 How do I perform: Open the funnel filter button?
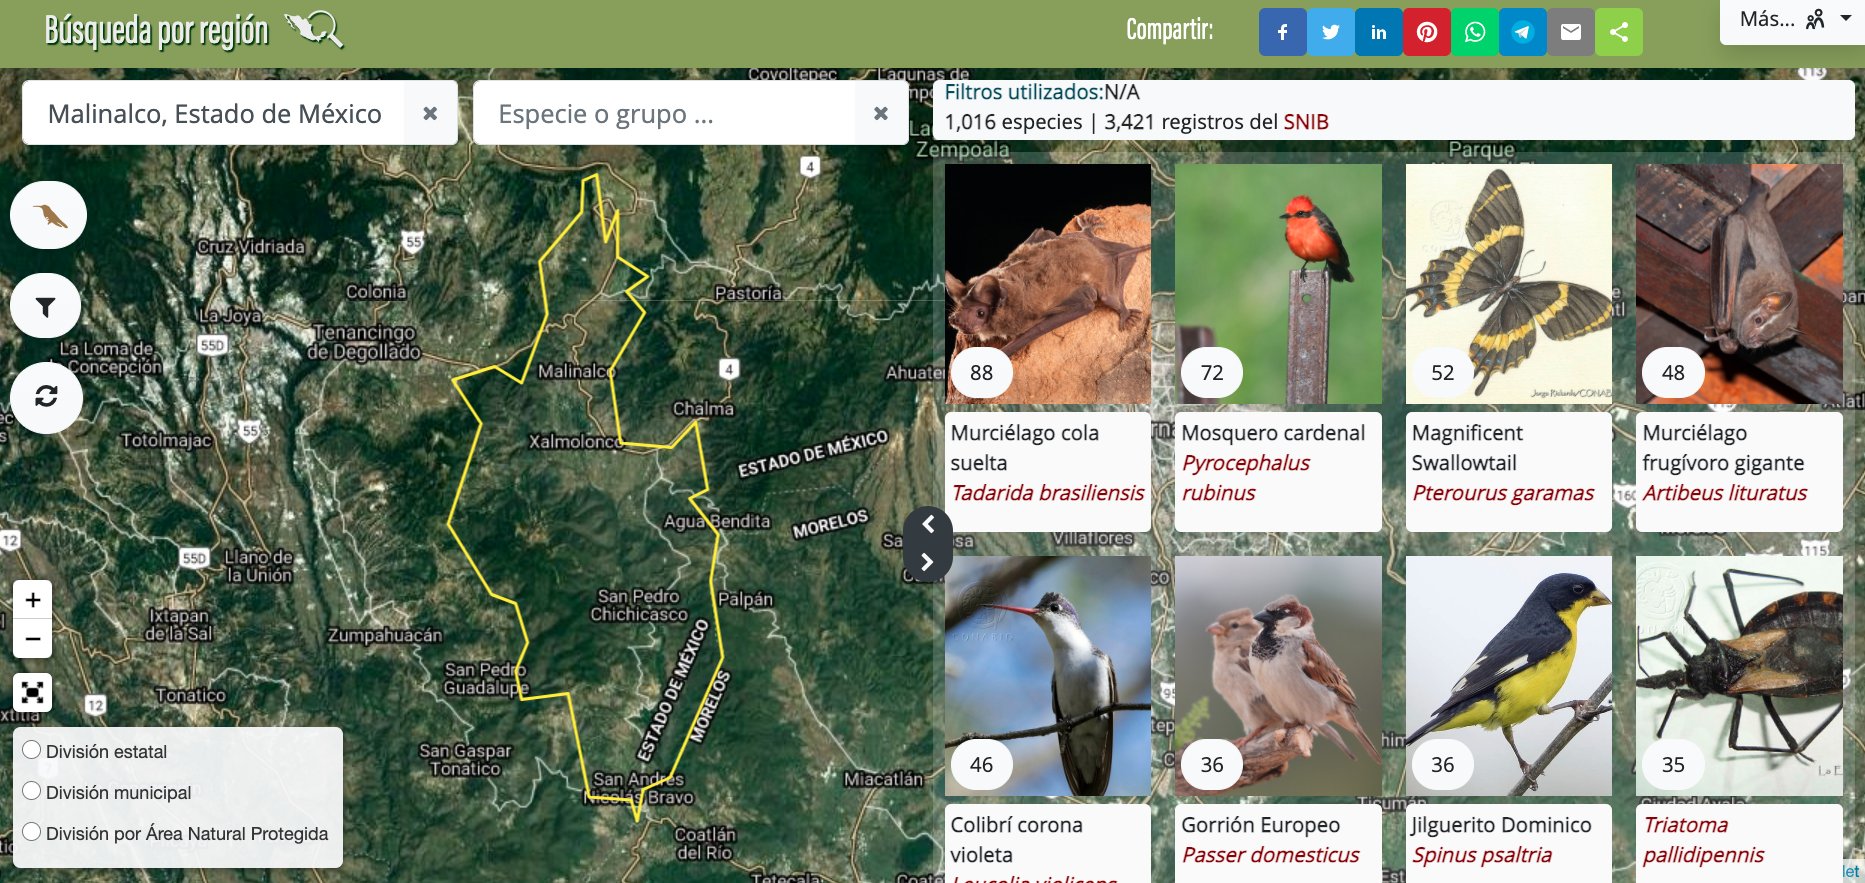pyautogui.click(x=46, y=306)
